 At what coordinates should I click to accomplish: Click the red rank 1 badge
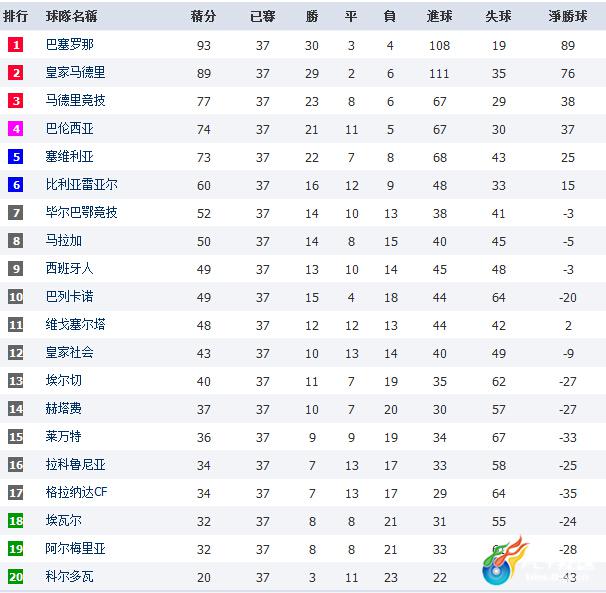[15, 45]
